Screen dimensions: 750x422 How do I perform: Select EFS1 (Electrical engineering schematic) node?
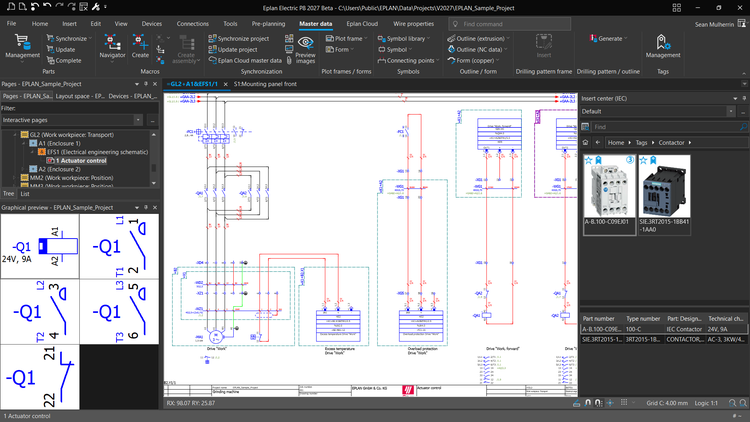coord(97,152)
